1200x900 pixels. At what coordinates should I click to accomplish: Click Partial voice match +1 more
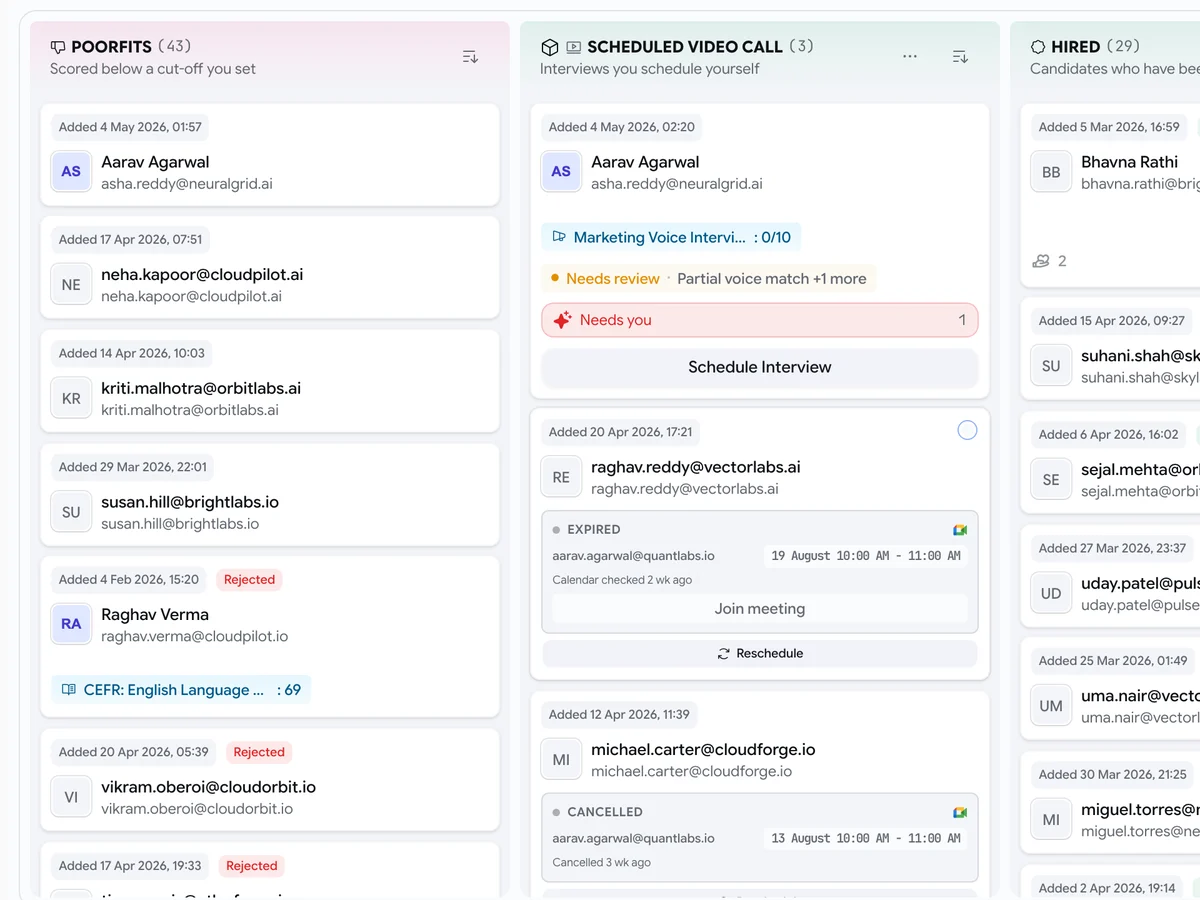tap(772, 279)
